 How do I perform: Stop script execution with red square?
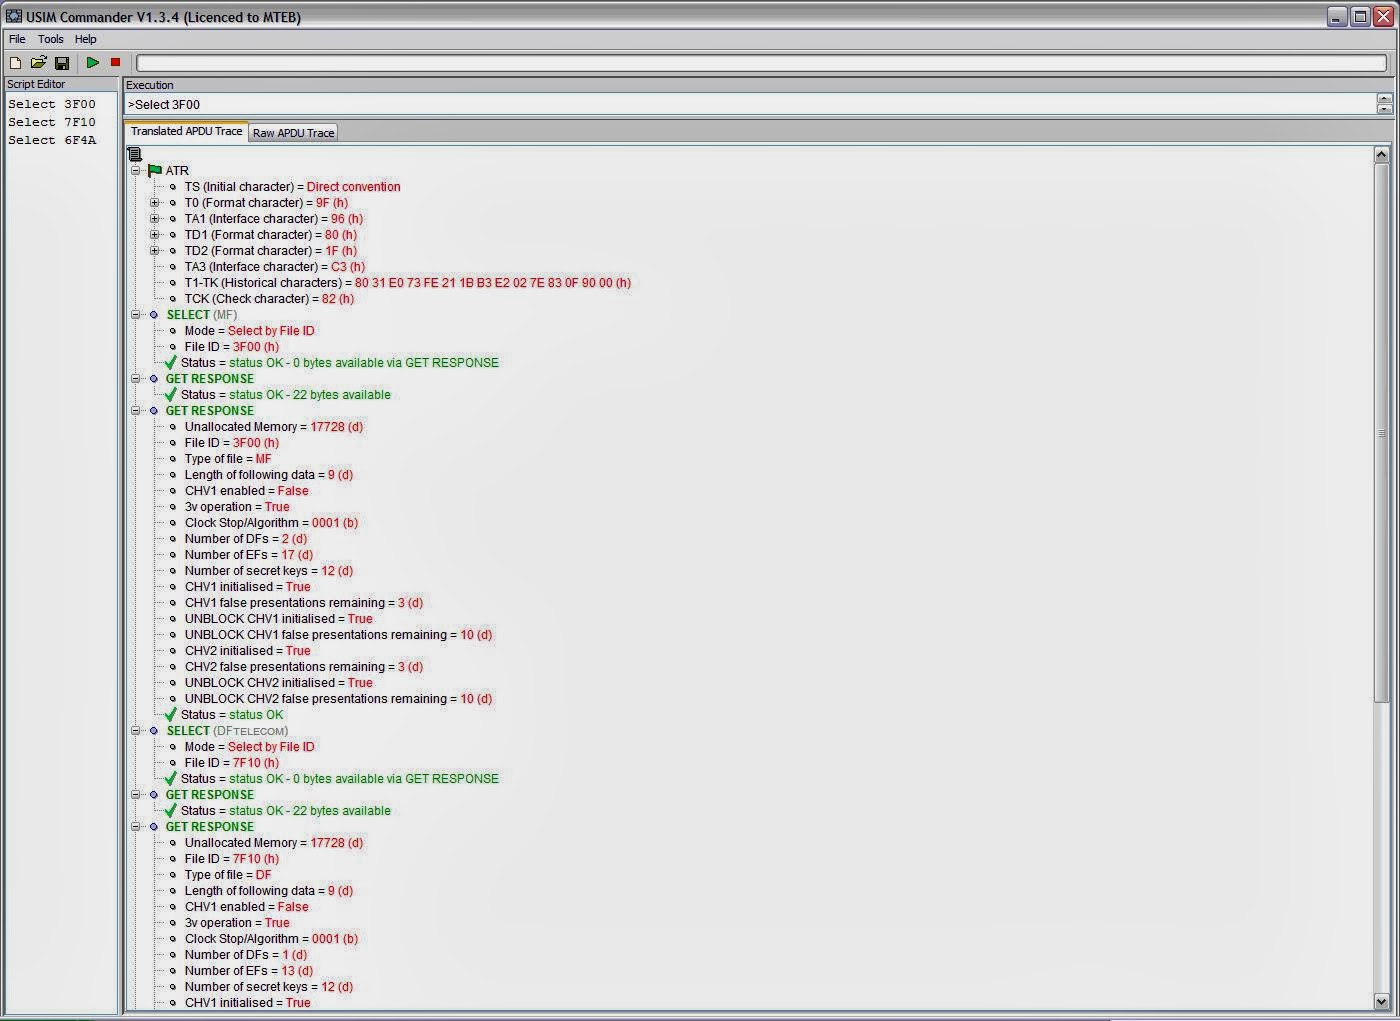coord(115,62)
